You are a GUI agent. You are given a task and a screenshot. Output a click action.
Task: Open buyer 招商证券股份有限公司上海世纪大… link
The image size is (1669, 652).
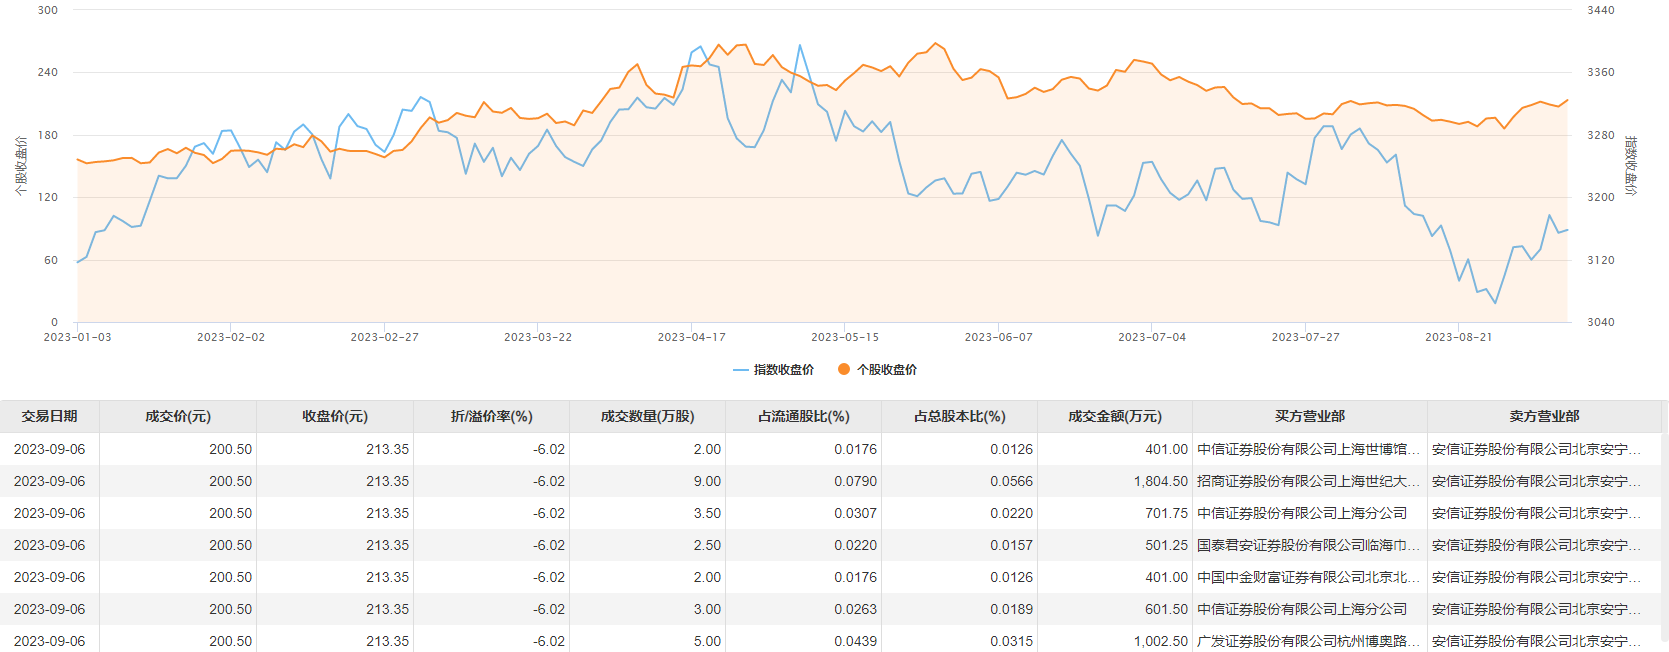pos(1307,481)
